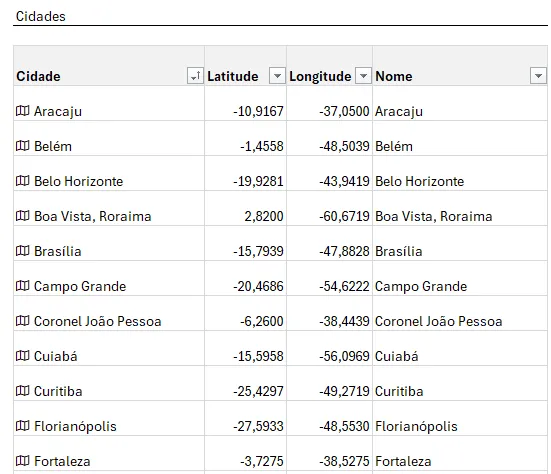Viewport: 551px width, 474px height.
Task: Click the map icon beside Cuiabá
Action: pos(22,356)
